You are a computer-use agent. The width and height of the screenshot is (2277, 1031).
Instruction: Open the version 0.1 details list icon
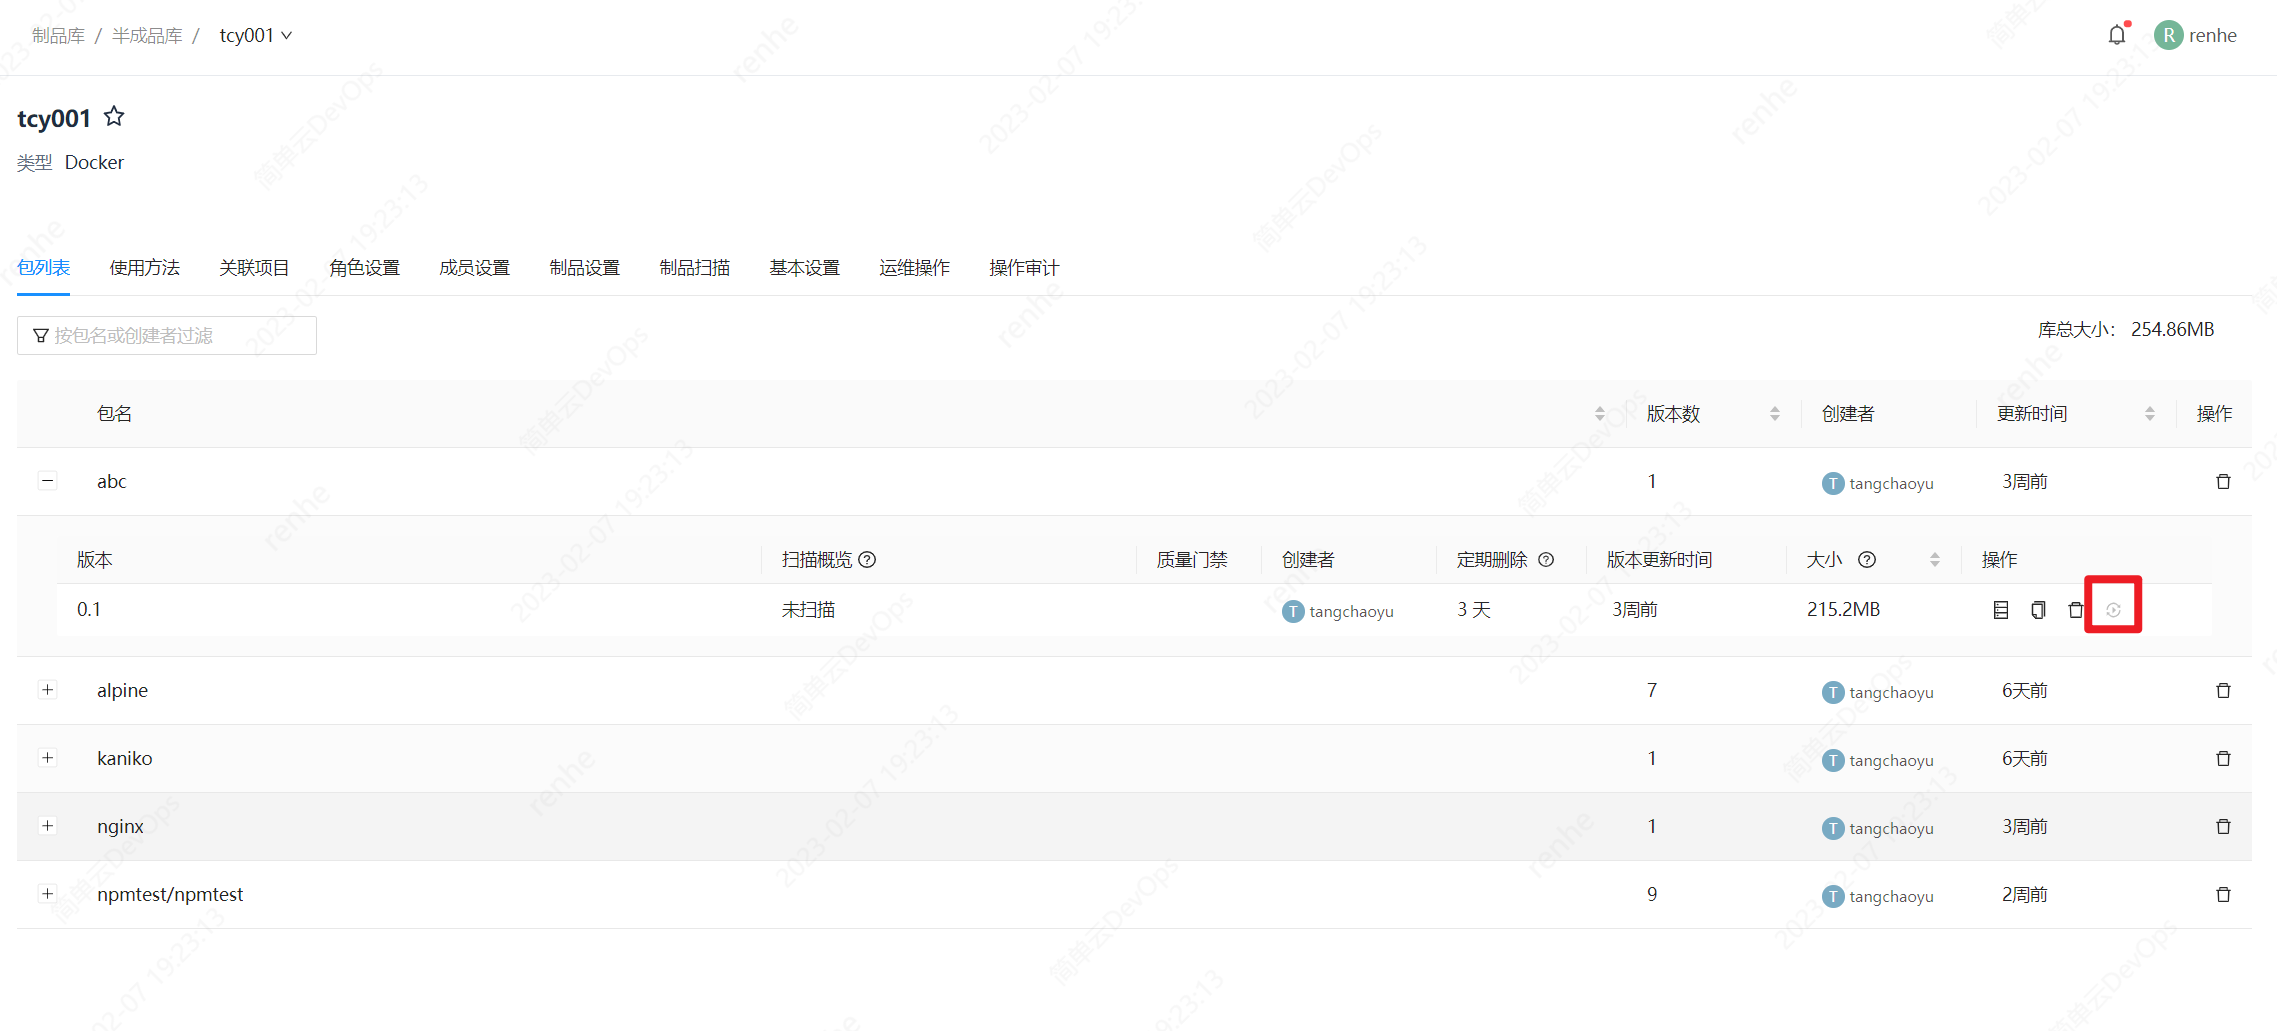2000,610
